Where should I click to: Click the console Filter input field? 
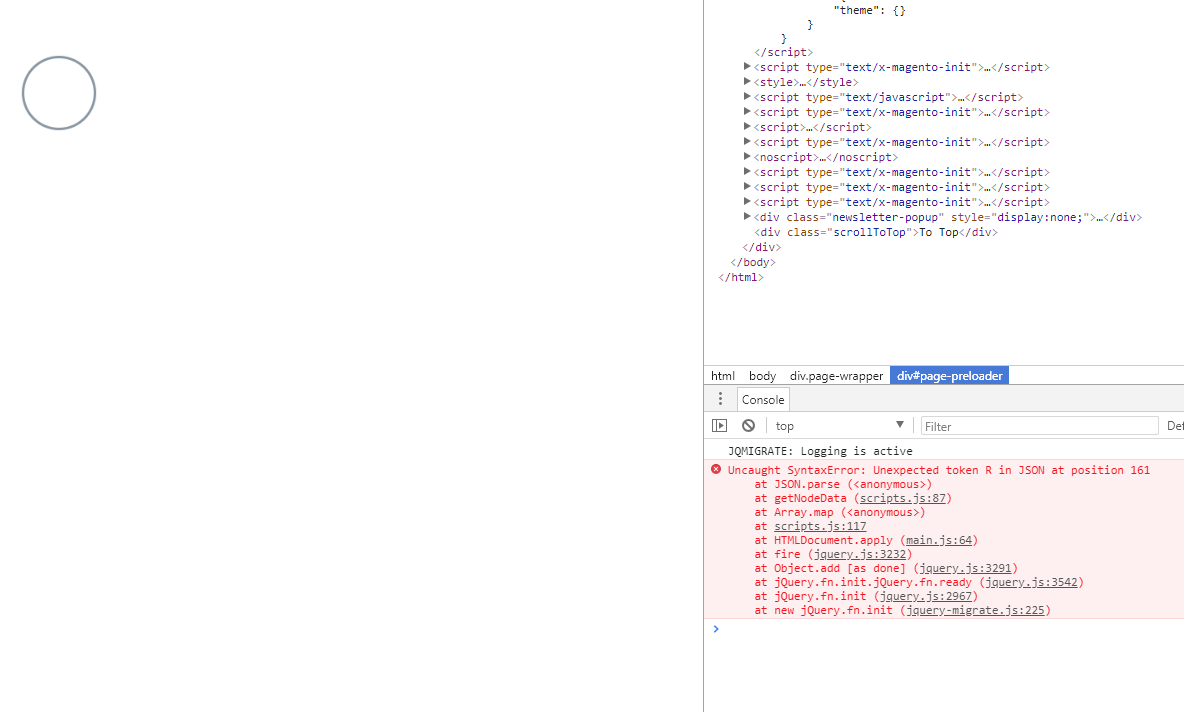pyautogui.click(x=1040, y=425)
